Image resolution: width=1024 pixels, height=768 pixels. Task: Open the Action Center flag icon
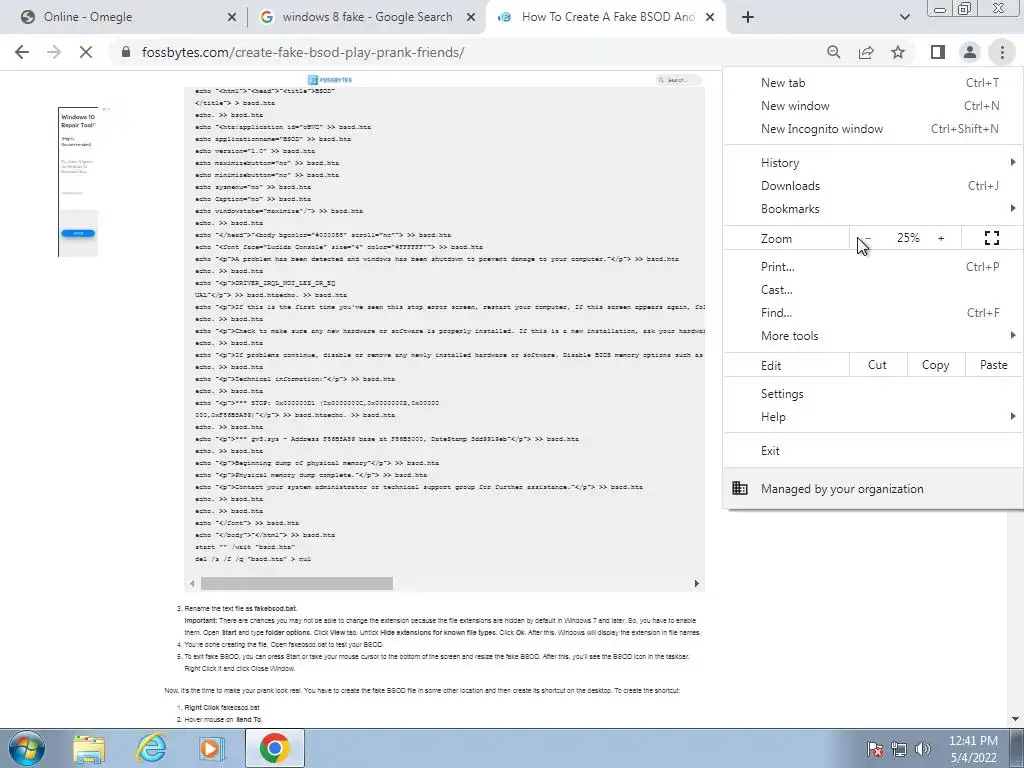coord(875,749)
